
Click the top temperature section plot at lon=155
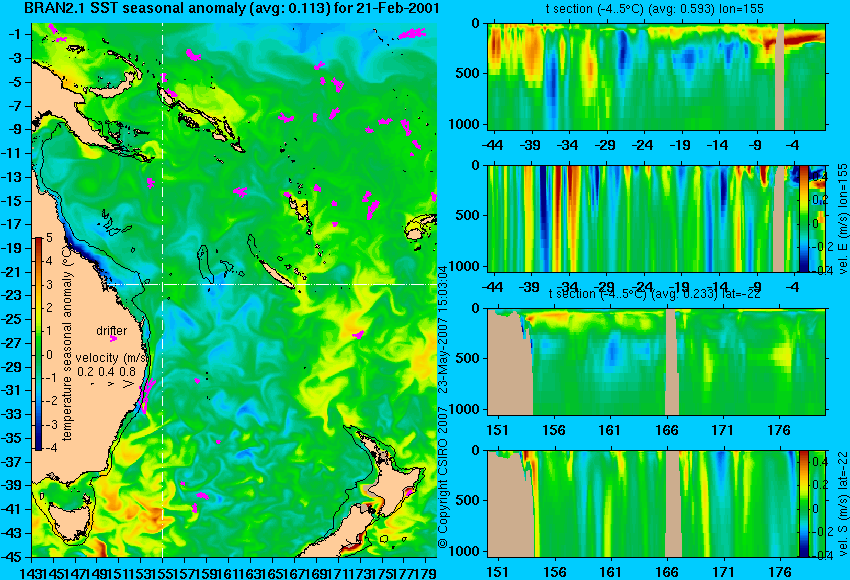point(656,76)
